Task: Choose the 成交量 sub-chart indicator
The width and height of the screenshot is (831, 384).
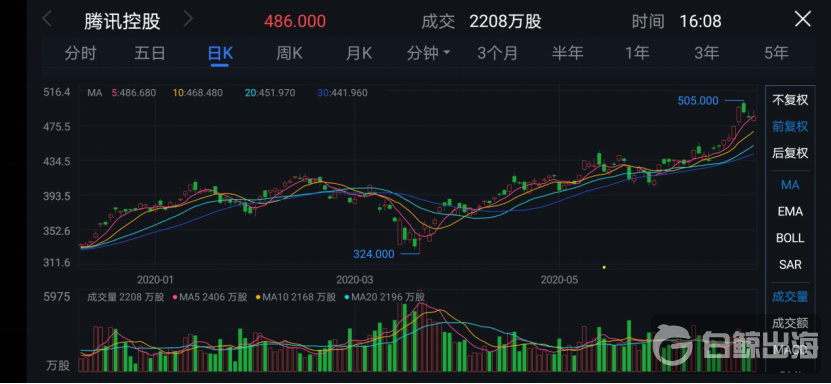Action: pos(790,297)
